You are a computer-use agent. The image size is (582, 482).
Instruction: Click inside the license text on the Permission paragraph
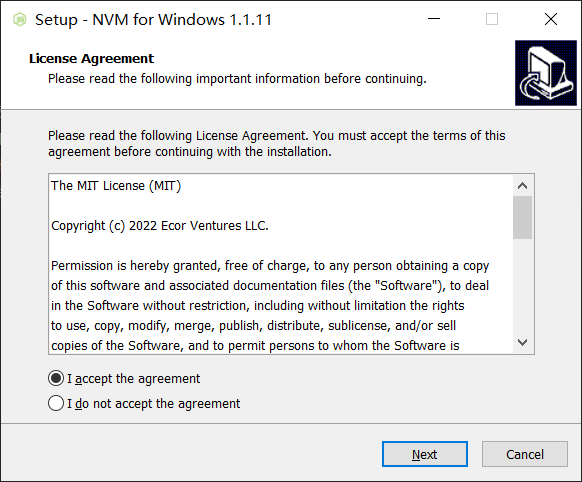coord(270,306)
